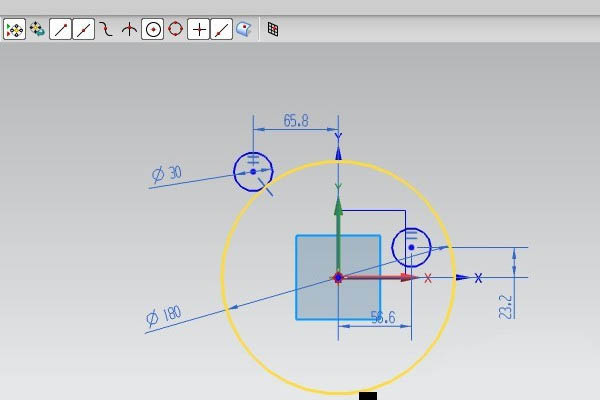Click the Point on Face snap icon
This screenshot has height=400, width=600.
tap(243, 30)
